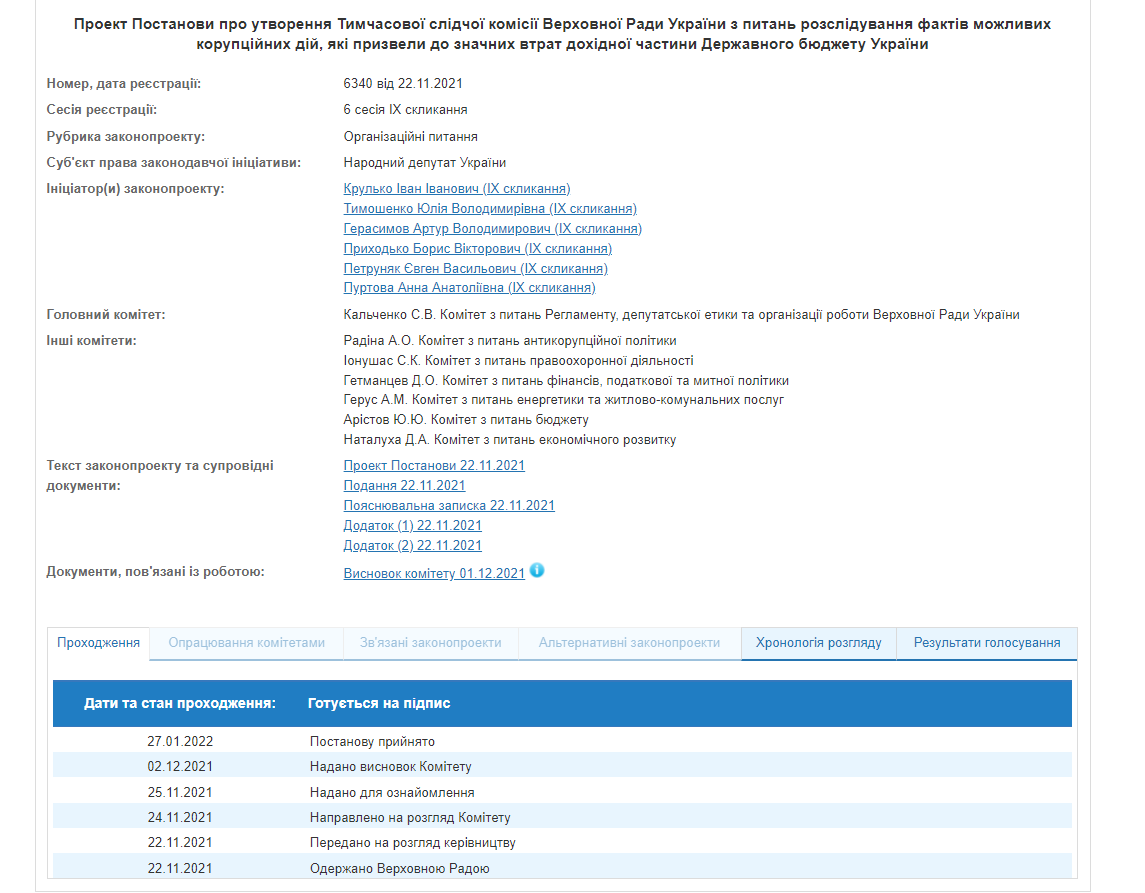The width and height of the screenshot is (1145, 893).
Task: Click the Проект Постанови page title
Action: (x=562, y=34)
